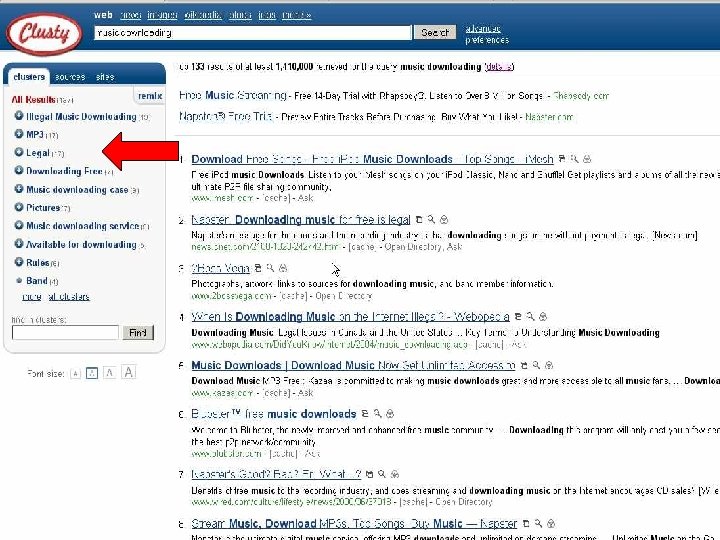Click new window icon for Napster legal result
This screenshot has width=720, height=540.
click(419, 219)
